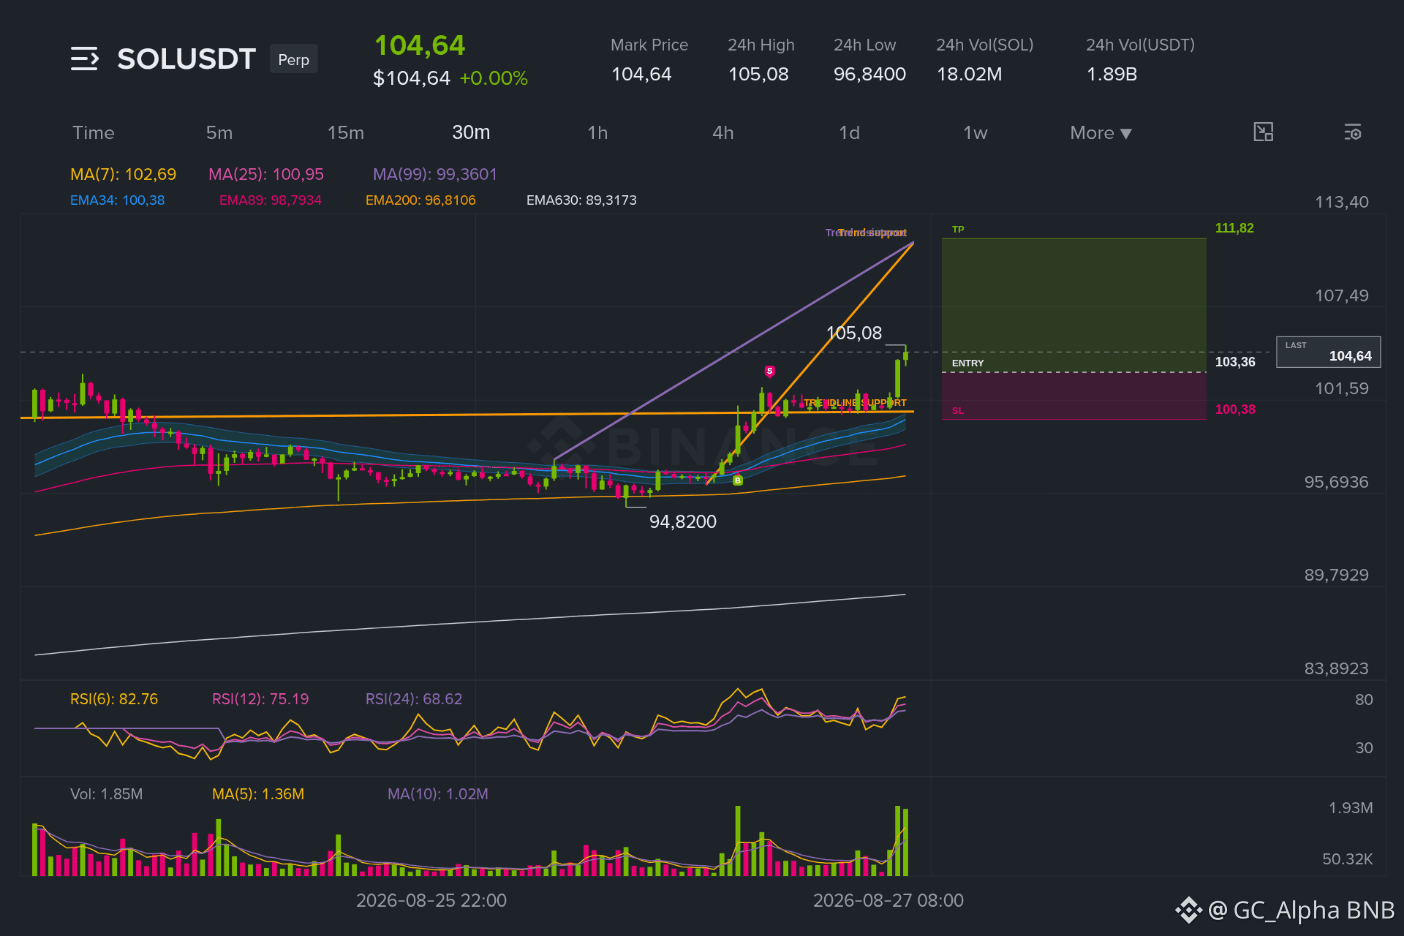
Task: Click the Mark Price value 104,64
Action: pos(642,74)
